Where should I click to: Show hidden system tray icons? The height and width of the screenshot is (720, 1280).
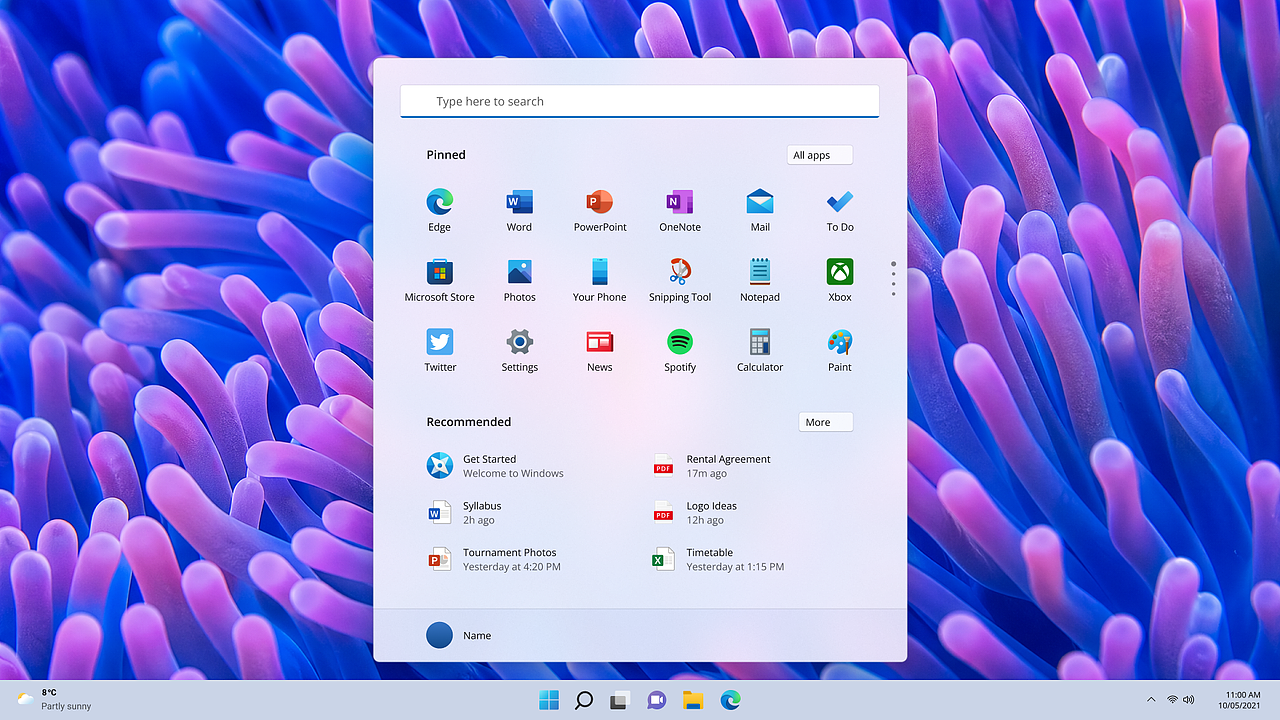[x=1151, y=700]
